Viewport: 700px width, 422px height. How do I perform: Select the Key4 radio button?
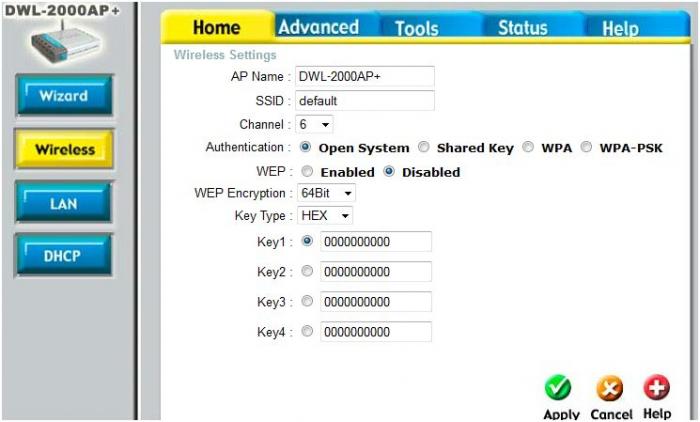[x=307, y=331]
